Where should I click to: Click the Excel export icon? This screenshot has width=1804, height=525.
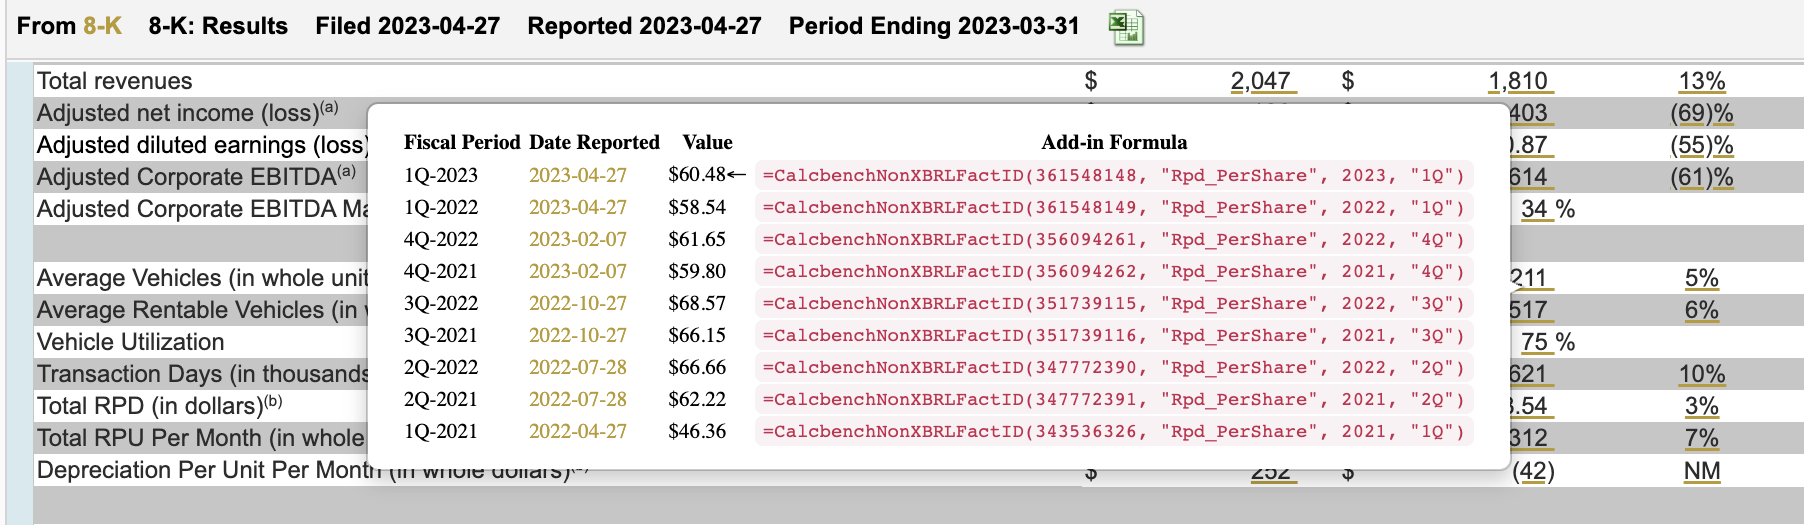[x=1126, y=27]
